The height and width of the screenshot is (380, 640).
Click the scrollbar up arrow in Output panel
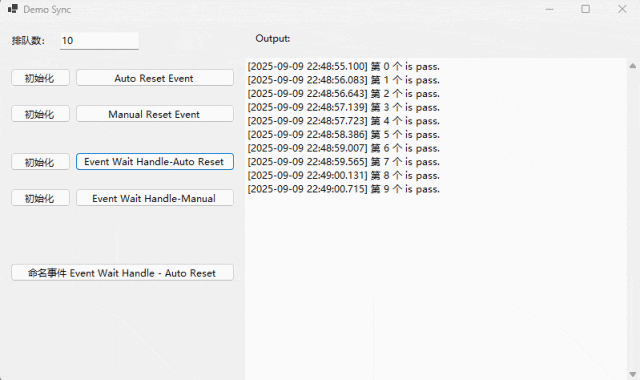click(633, 66)
